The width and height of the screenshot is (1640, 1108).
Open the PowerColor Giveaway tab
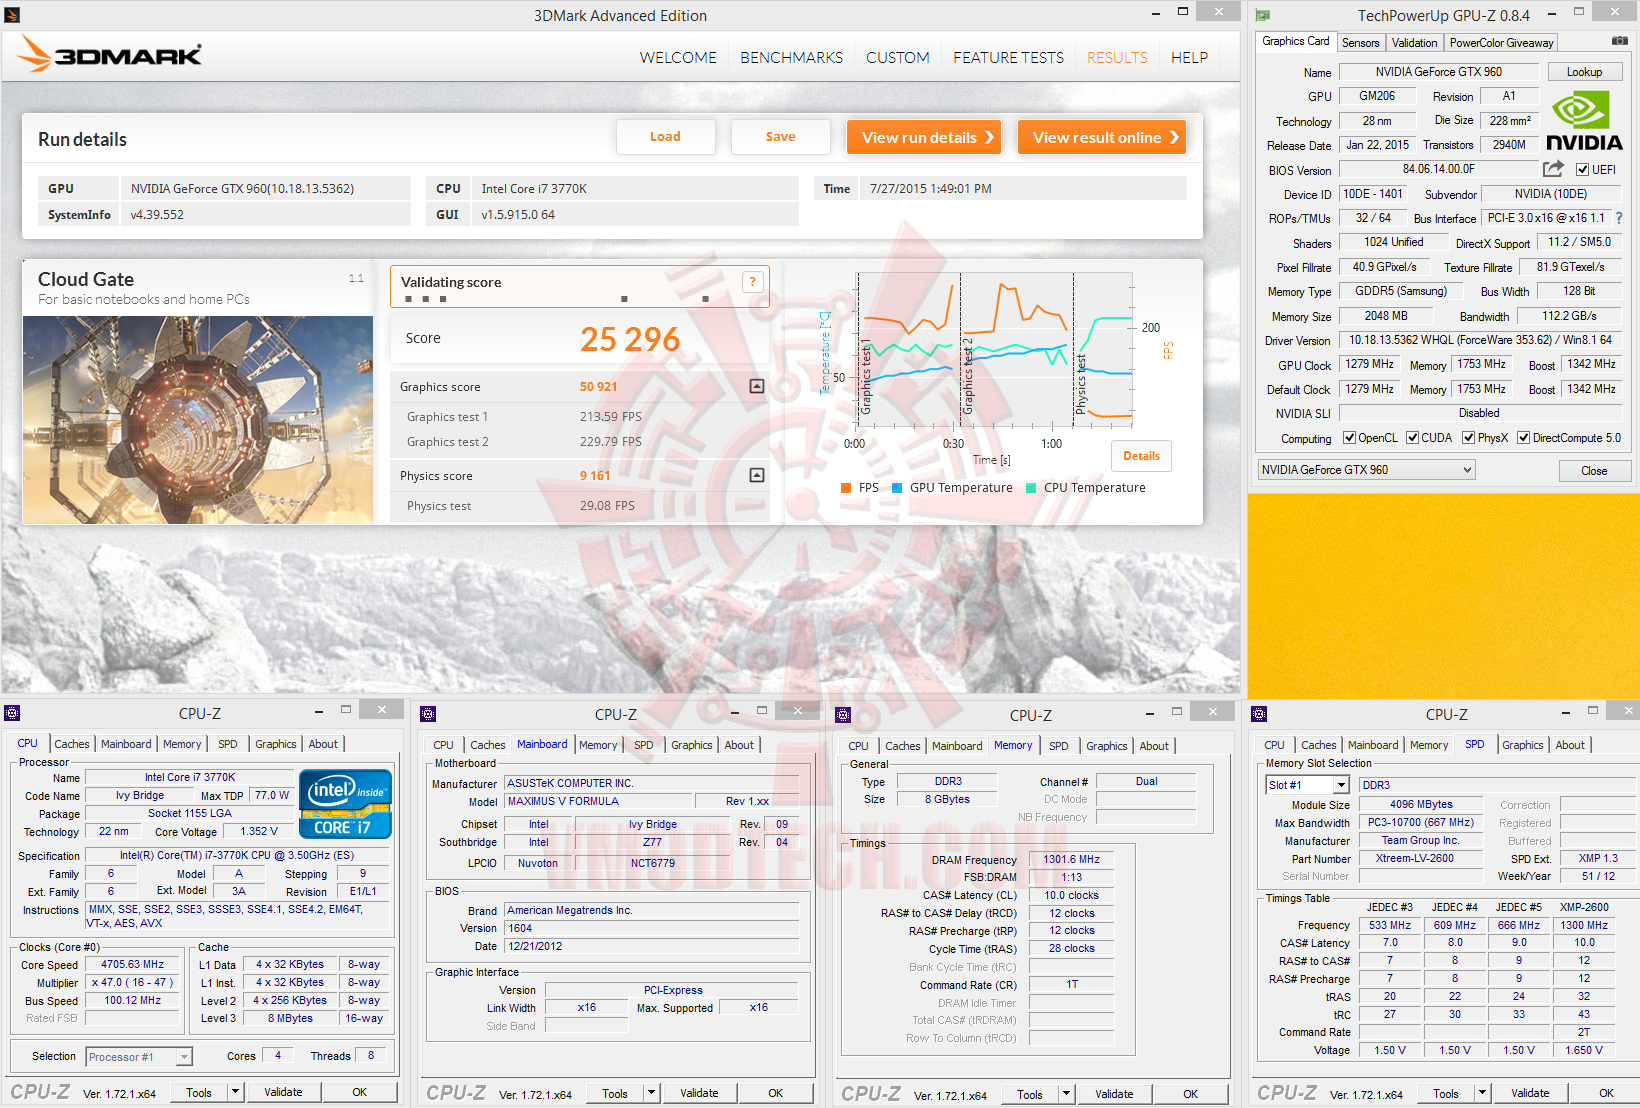(1501, 43)
